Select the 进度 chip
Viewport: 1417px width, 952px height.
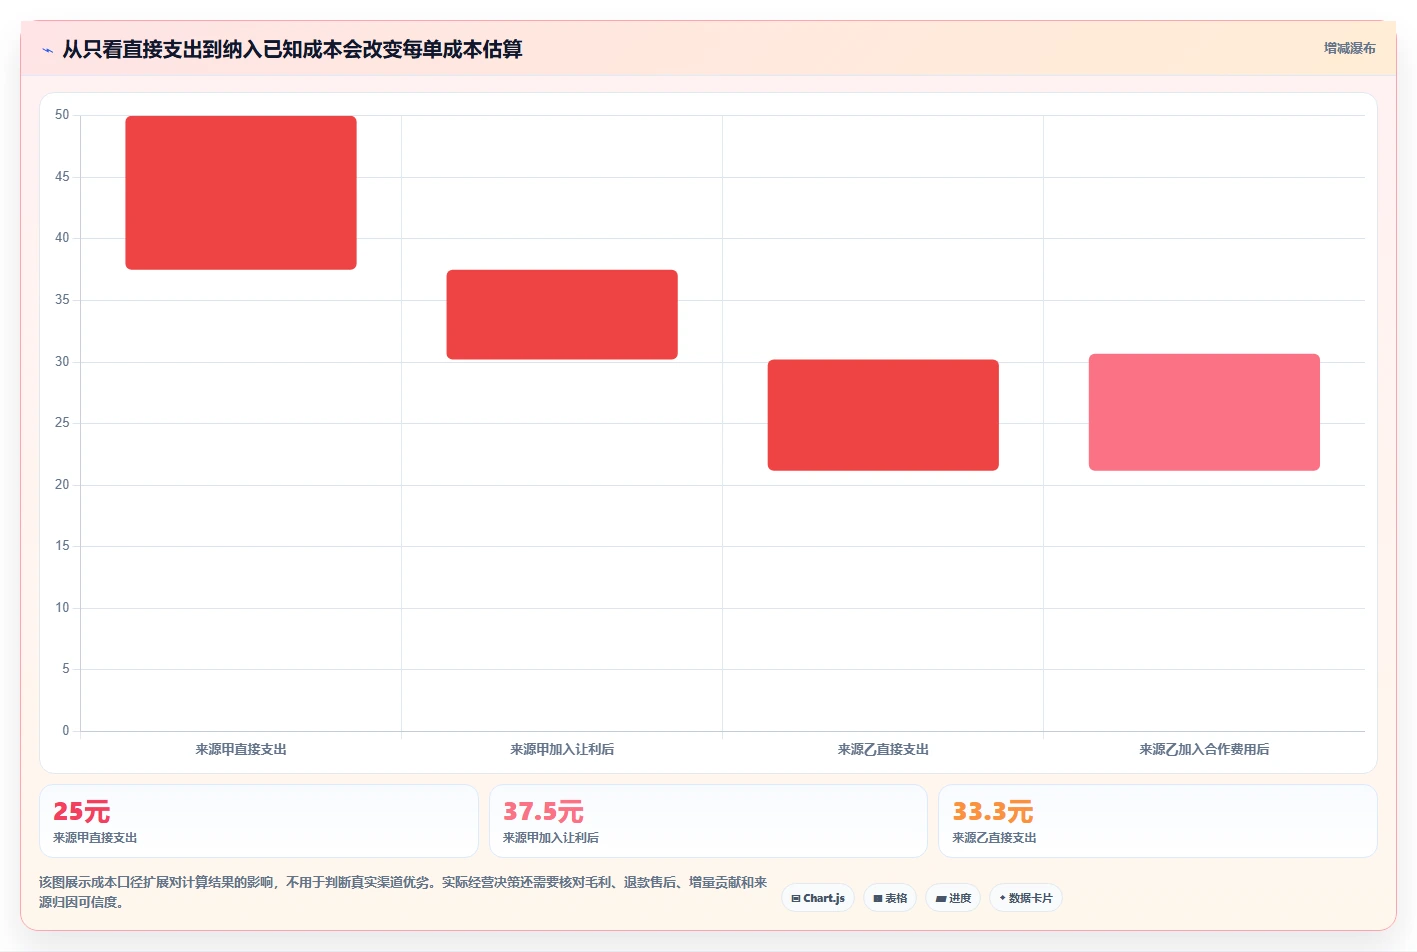pos(953,898)
